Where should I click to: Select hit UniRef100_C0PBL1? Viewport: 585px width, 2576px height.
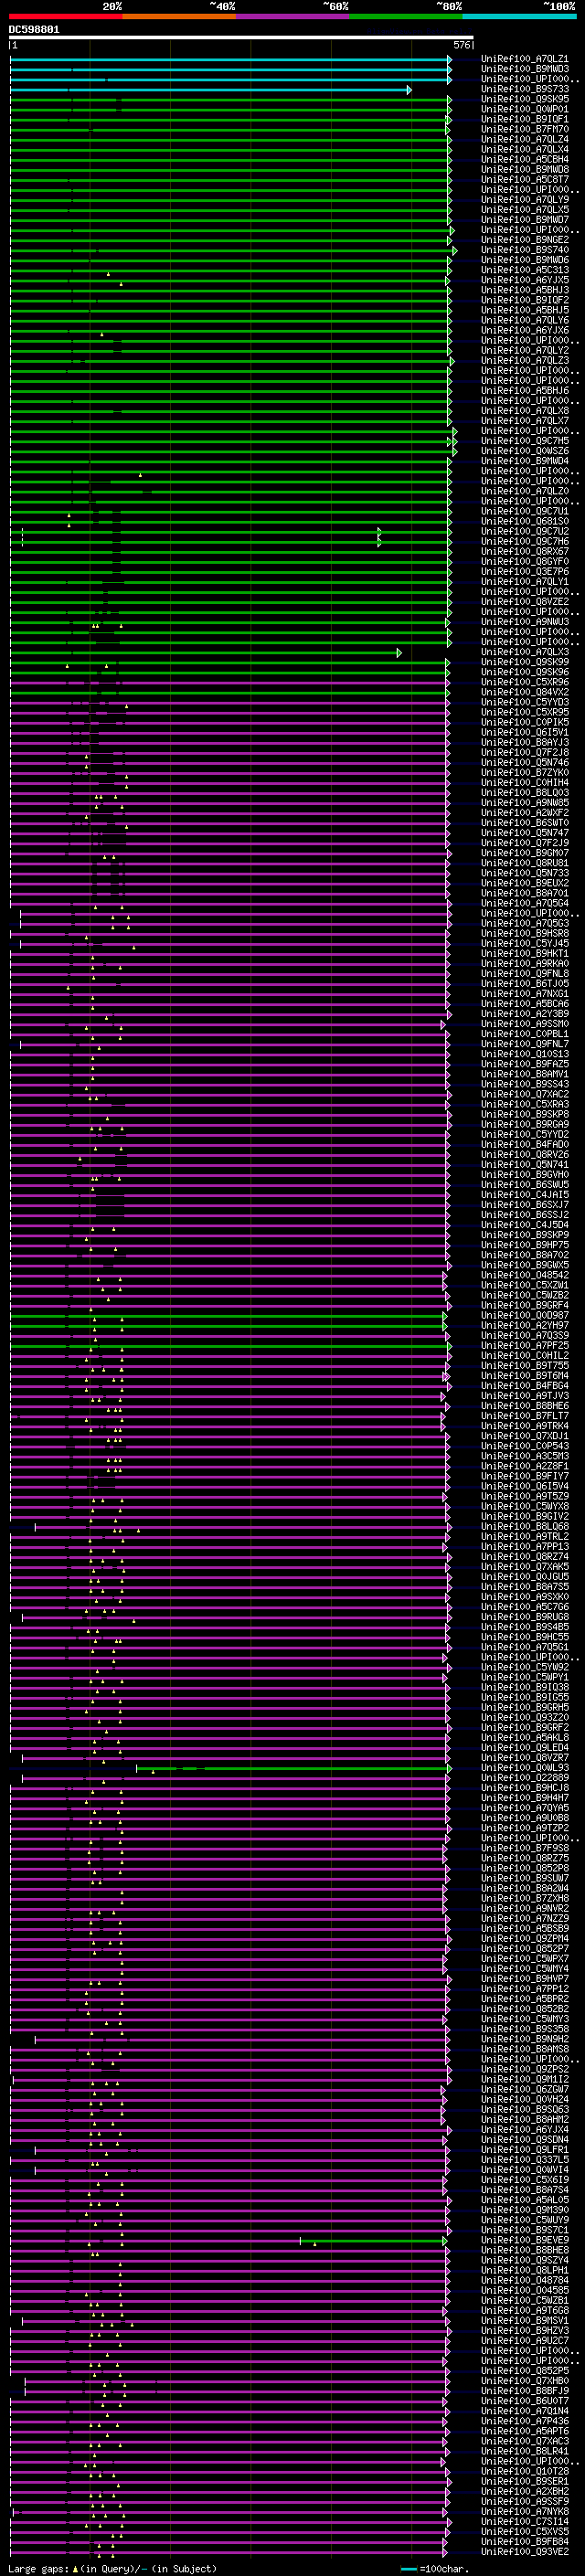tap(525, 1033)
